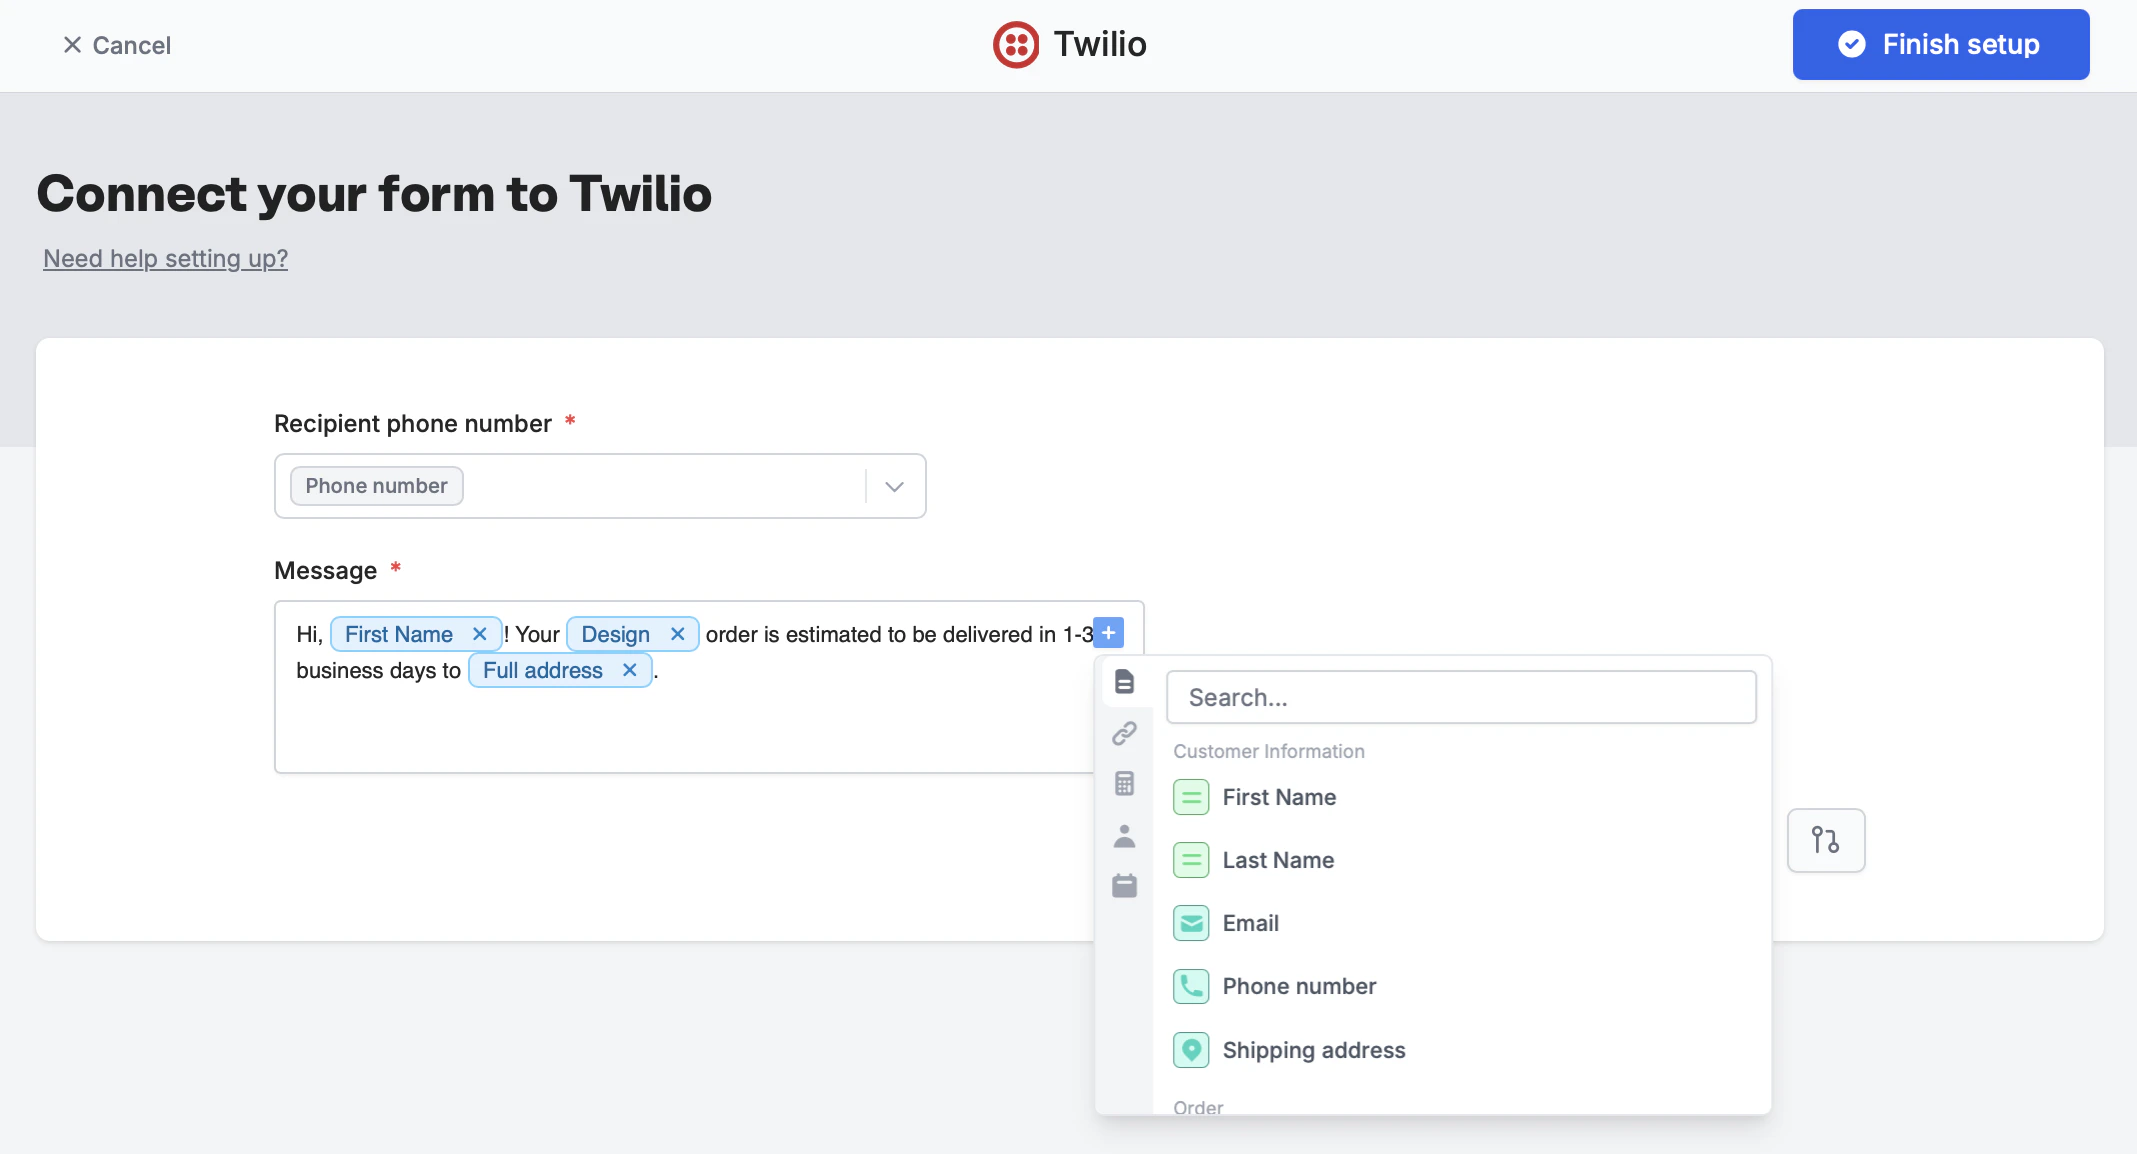The width and height of the screenshot is (2137, 1154).
Task: Choose Email from the variable list
Action: 1250,923
